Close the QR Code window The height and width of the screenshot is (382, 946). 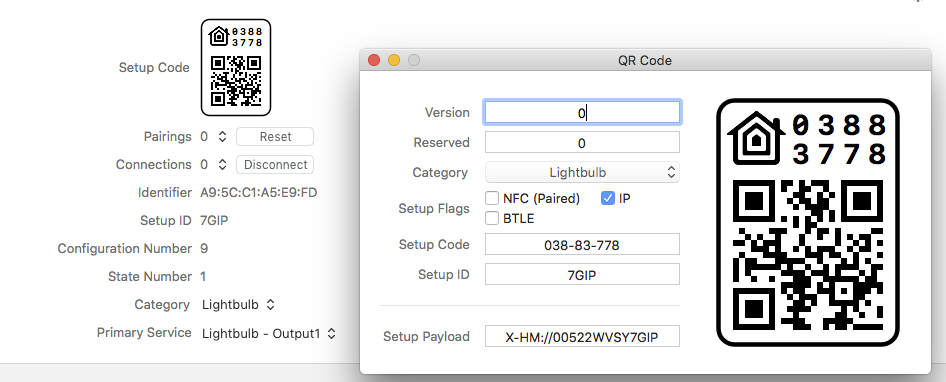[x=374, y=60]
